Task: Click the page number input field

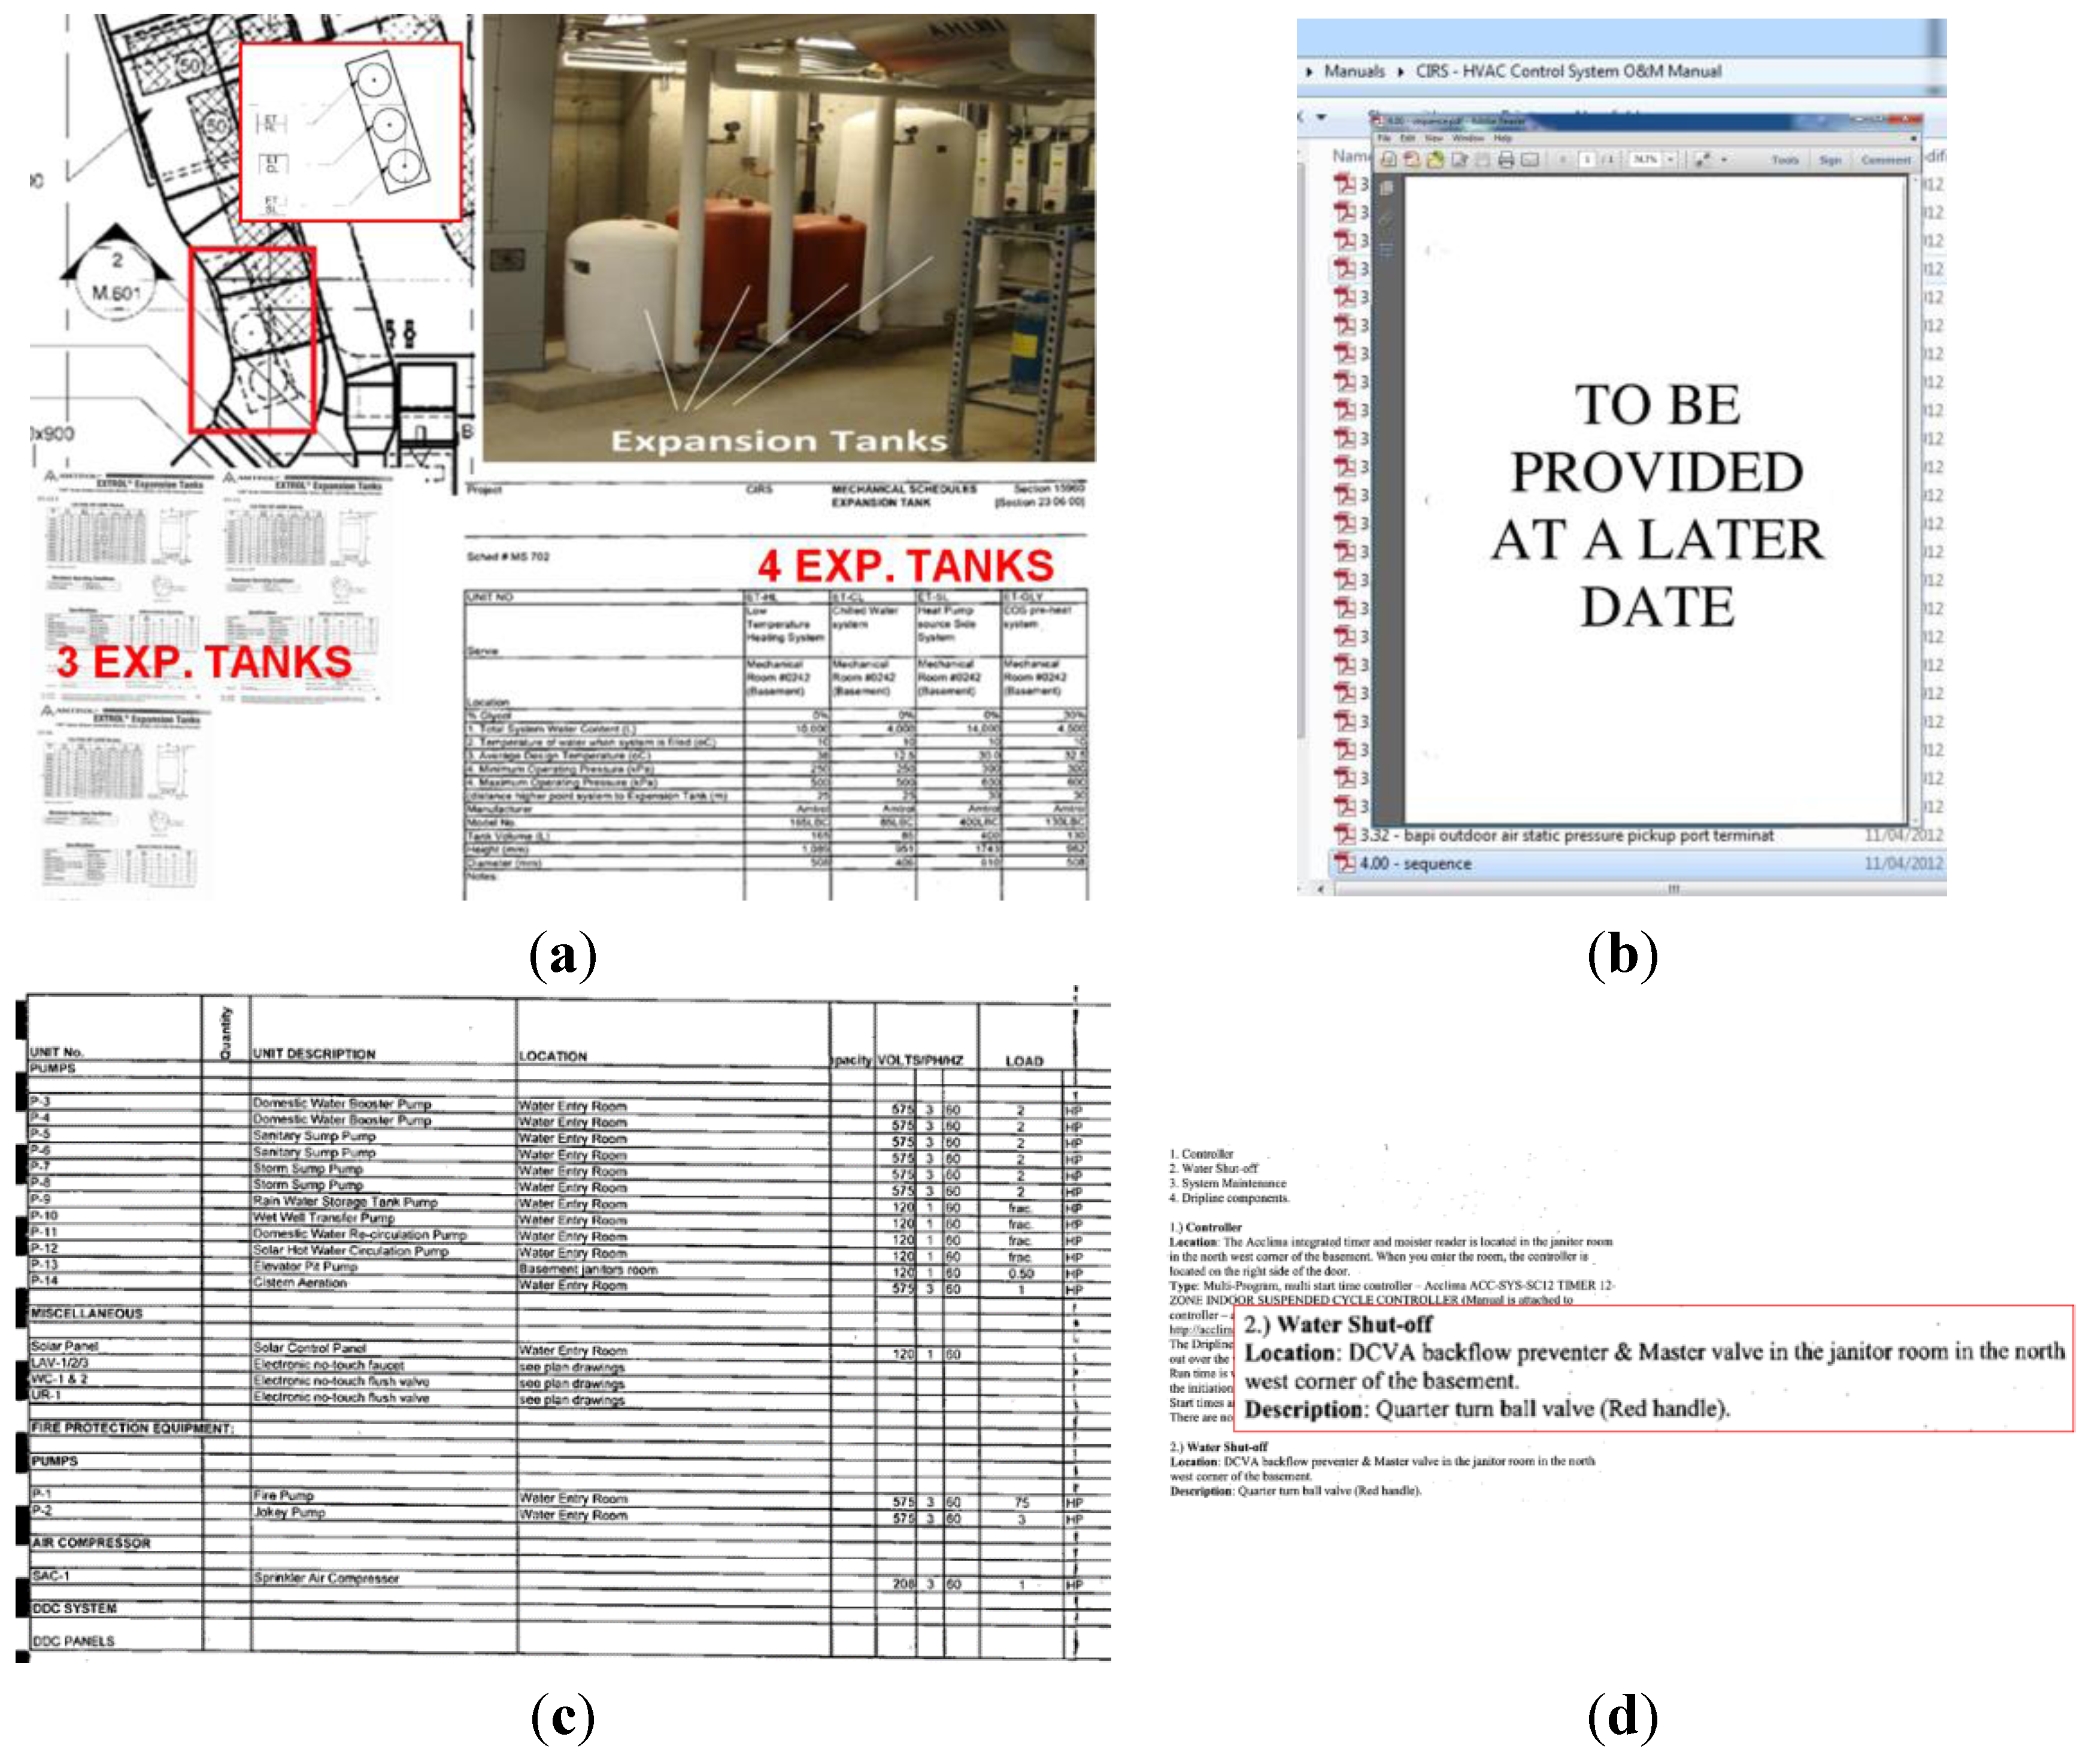Action: [1587, 160]
